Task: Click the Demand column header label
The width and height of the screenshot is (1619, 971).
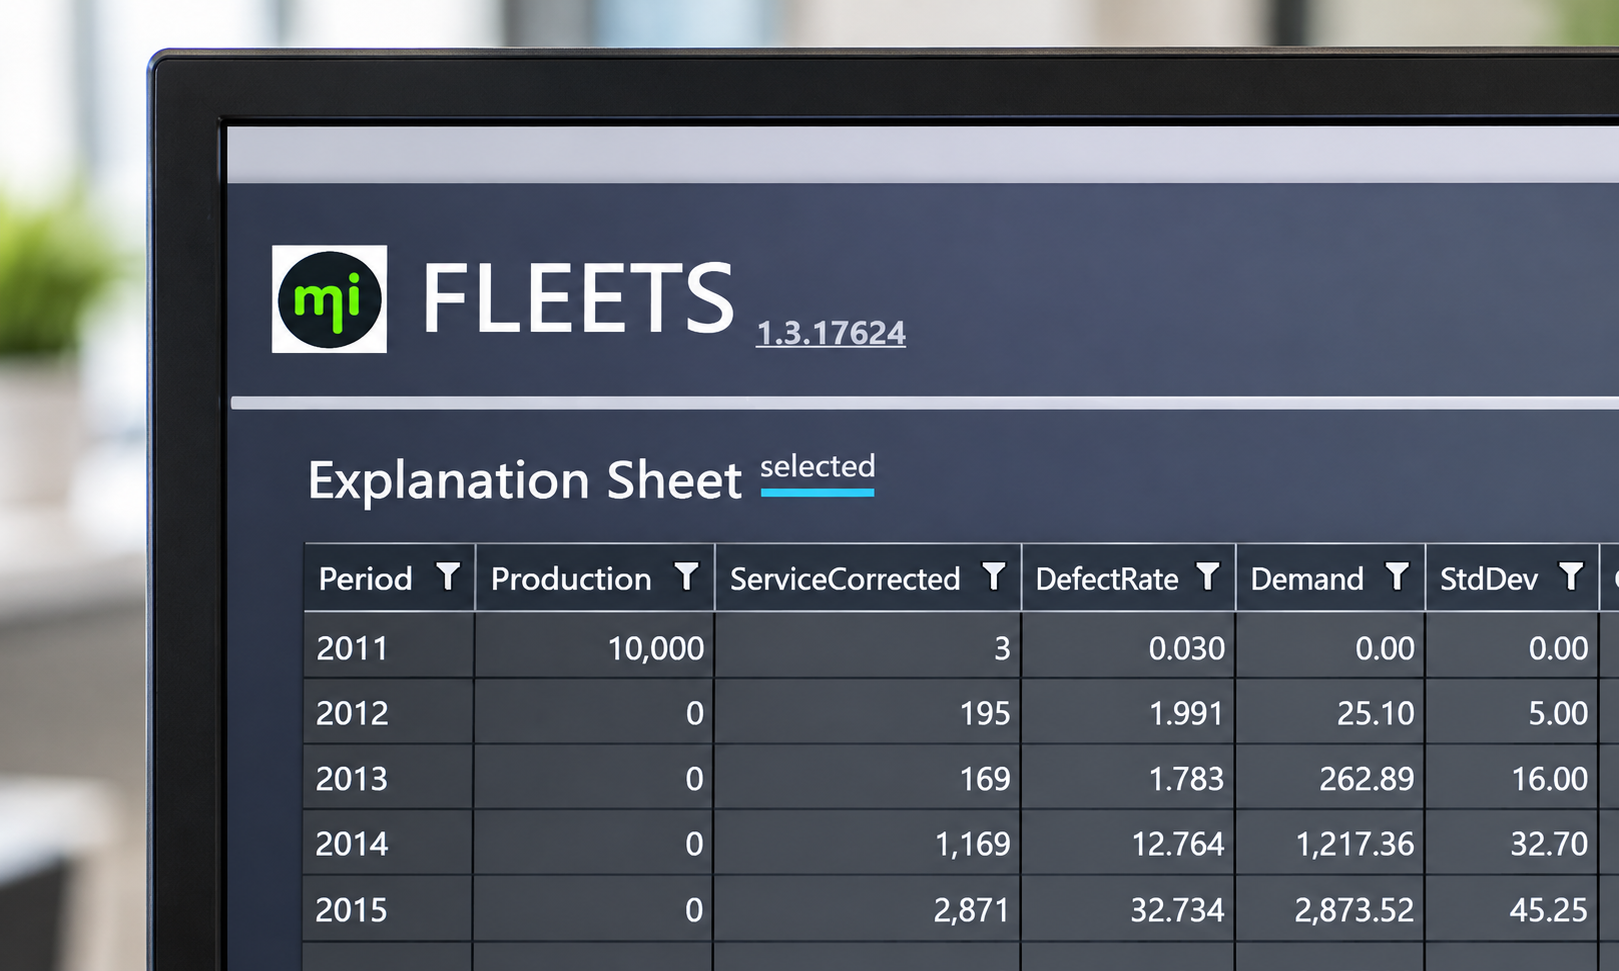Action: (x=1307, y=579)
